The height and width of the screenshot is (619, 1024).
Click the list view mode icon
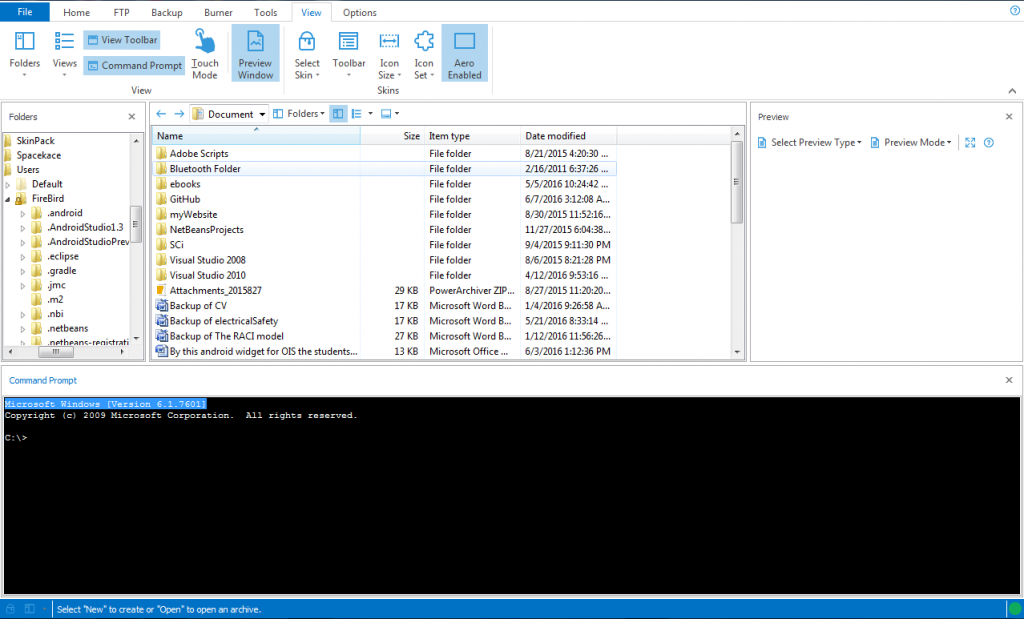357,114
